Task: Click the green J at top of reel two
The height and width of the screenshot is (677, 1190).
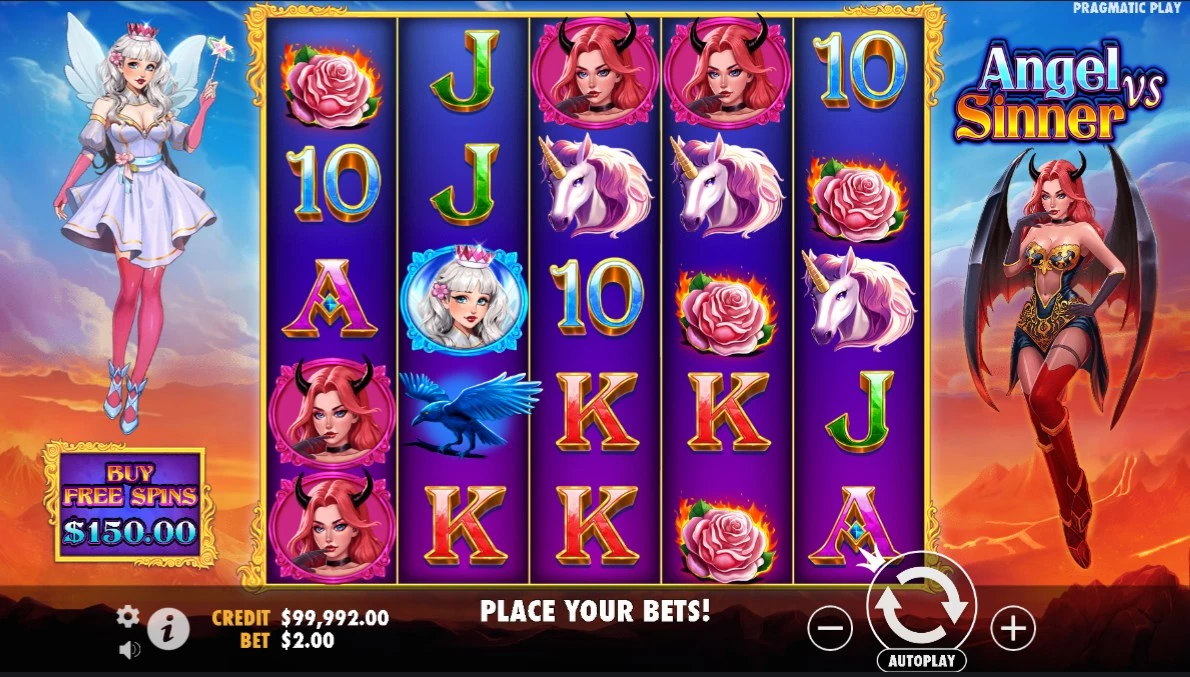Action: (x=464, y=71)
